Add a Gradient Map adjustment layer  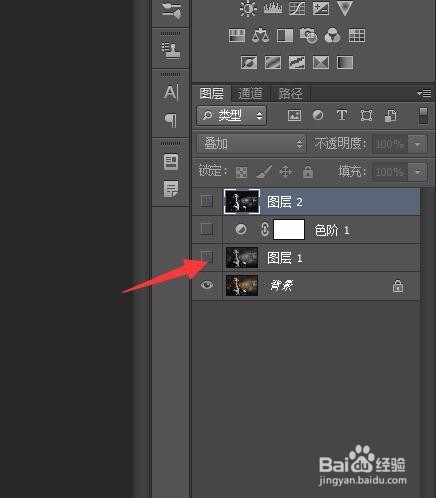click(x=345, y=62)
